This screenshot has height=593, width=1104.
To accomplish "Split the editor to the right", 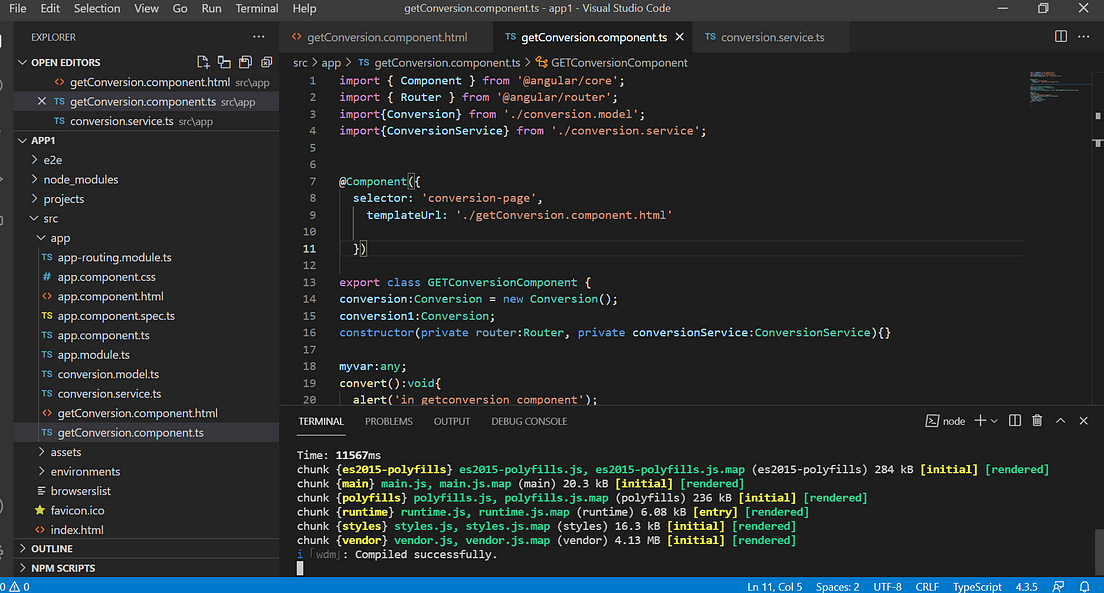I will click(x=1060, y=37).
